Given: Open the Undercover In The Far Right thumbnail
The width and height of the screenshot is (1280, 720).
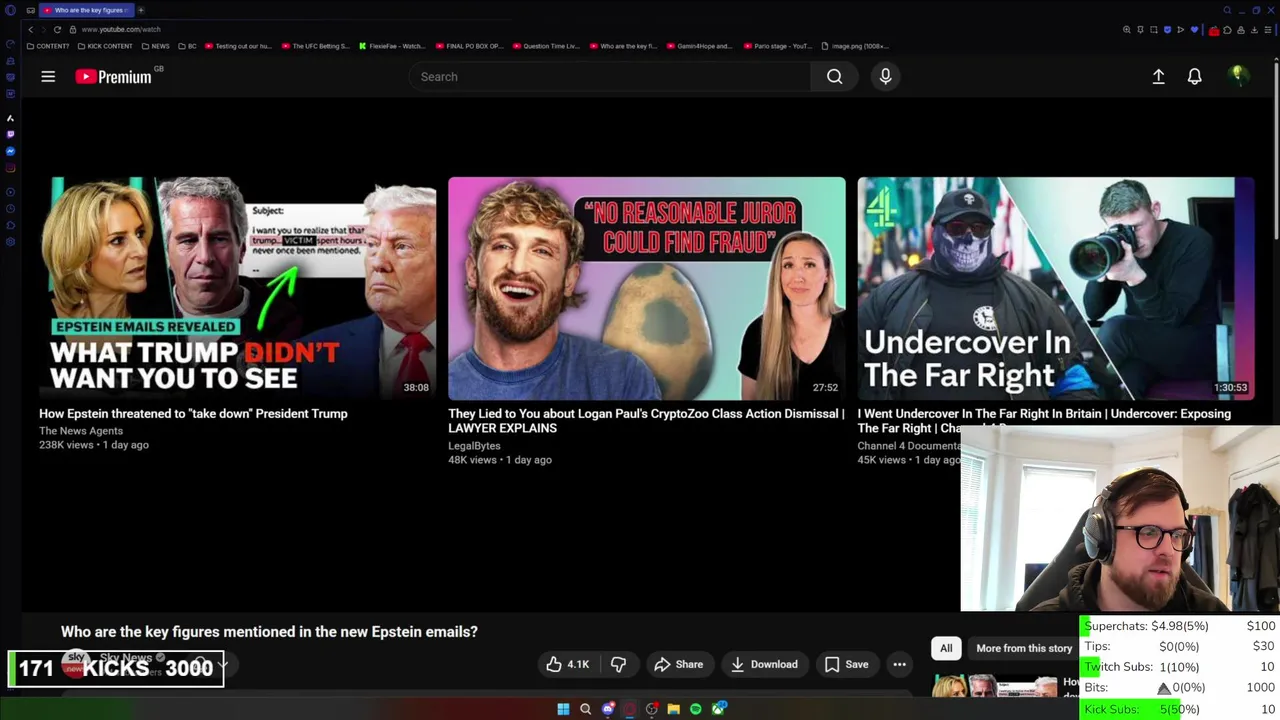Looking at the screenshot, I should click(1056, 289).
